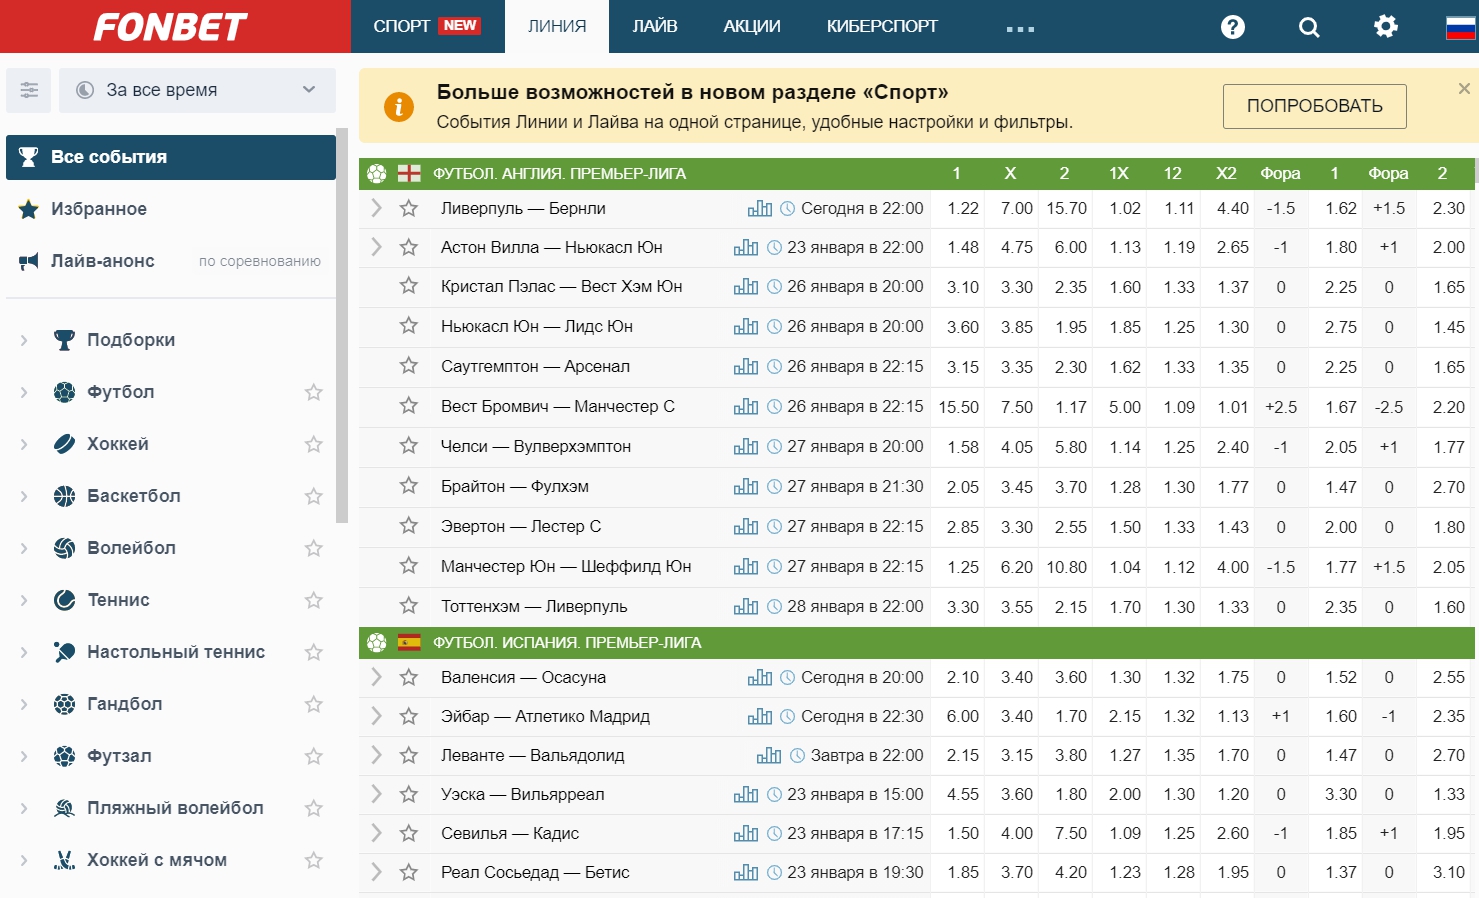Favorite the Кристал Пэлас — Вест Хэм Юн match
The height and width of the screenshot is (898, 1479).
pyautogui.click(x=408, y=287)
